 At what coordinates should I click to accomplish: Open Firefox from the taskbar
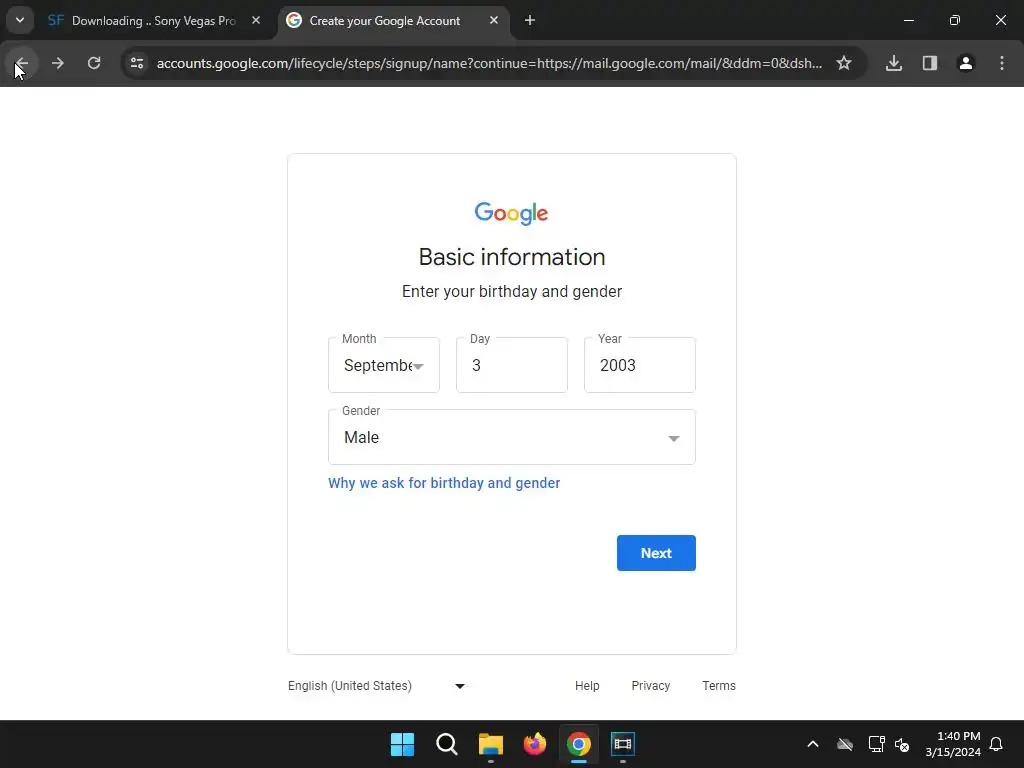(535, 744)
